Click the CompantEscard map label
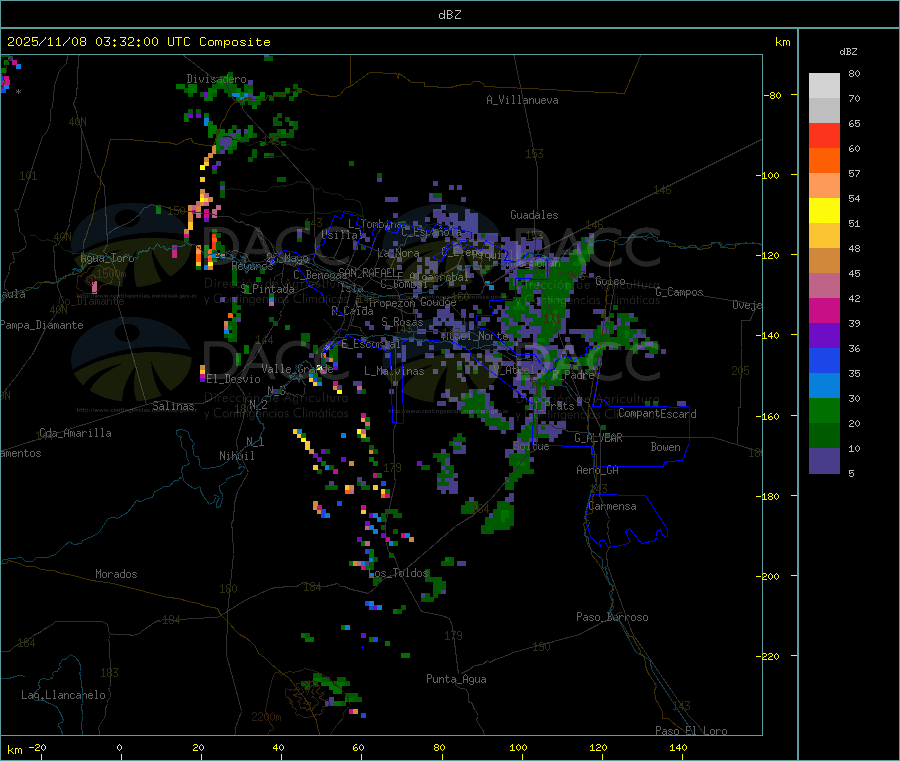The width and height of the screenshot is (900, 761). pos(657,414)
